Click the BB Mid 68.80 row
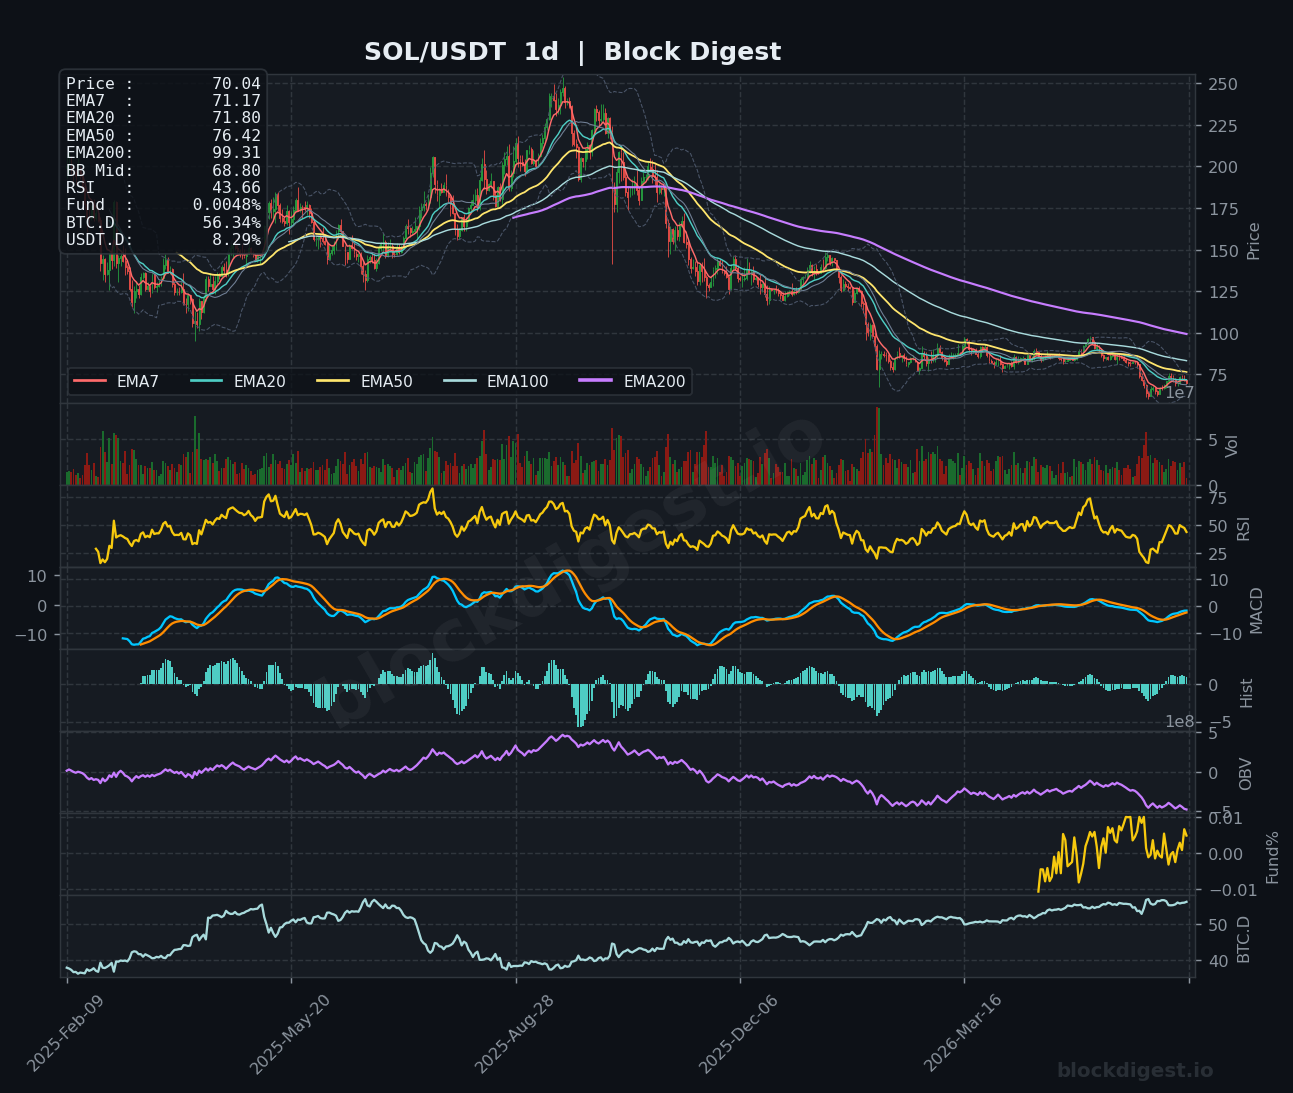This screenshot has width=1293, height=1093. [163, 171]
